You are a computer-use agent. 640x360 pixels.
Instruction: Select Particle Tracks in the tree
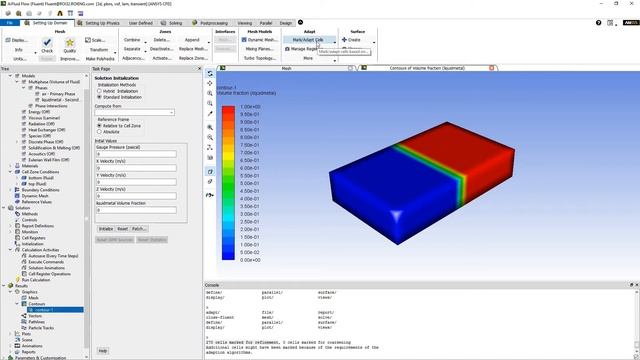[x=41, y=328]
